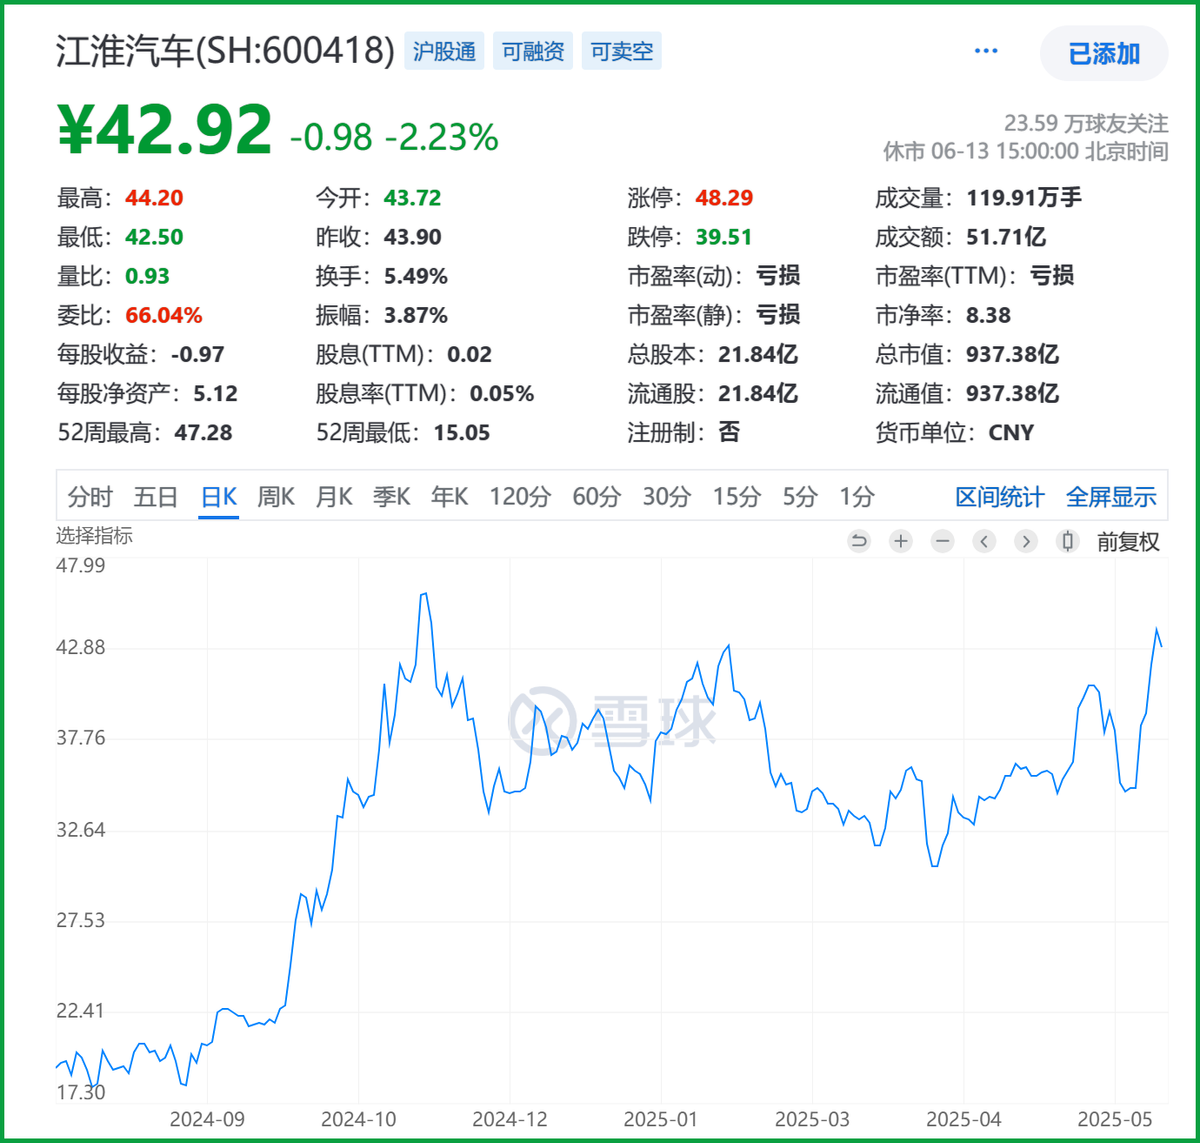Screen dimensions: 1200x1143
Task: Open 区间统计 range statistics
Action: pyautogui.click(x=1000, y=497)
